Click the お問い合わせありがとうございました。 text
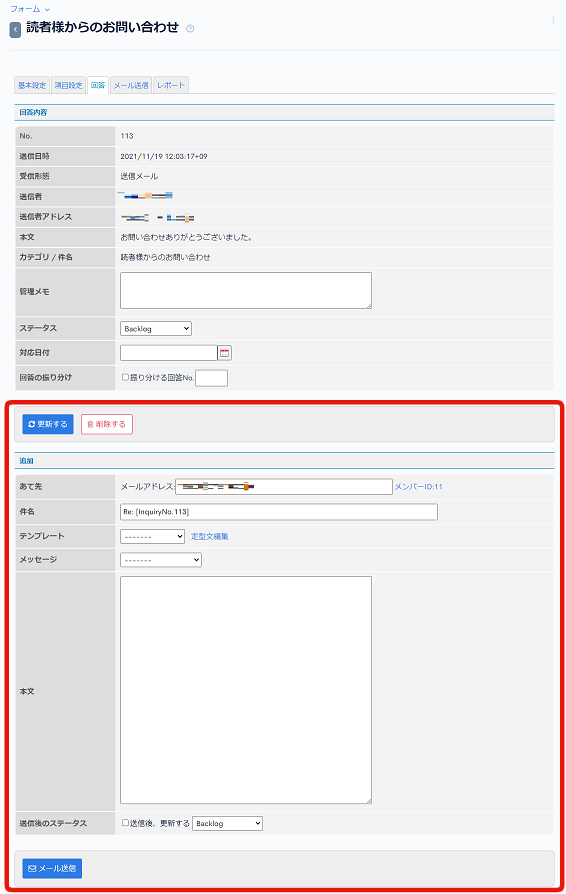This screenshot has width=566, height=894. (x=186, y=237)
